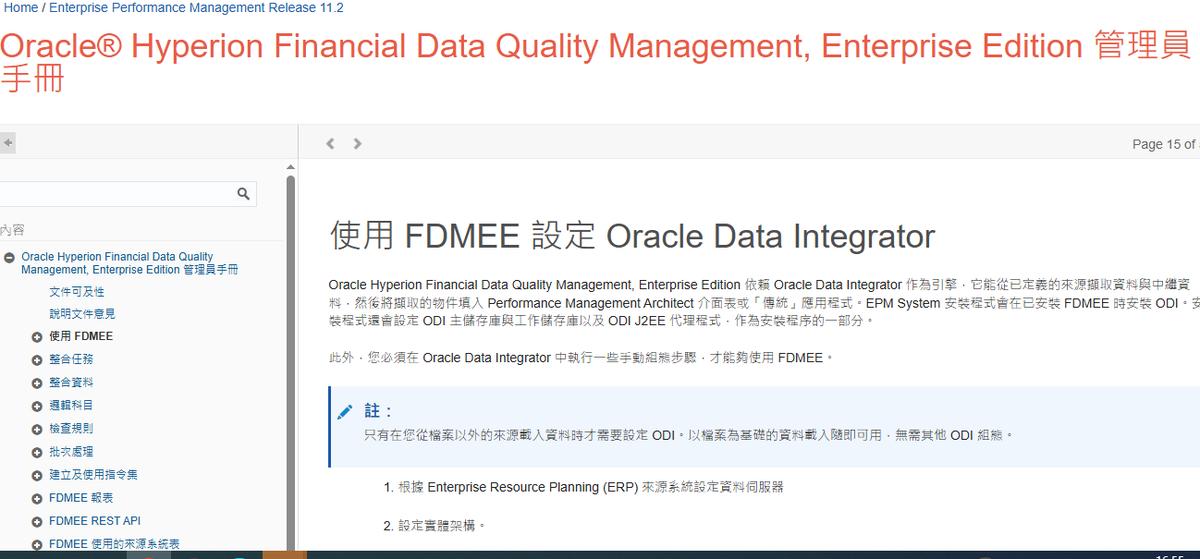Expand the 邏輯科目 plus icon
This screenshot has width=1200, height=559.
tap(37, 406)
